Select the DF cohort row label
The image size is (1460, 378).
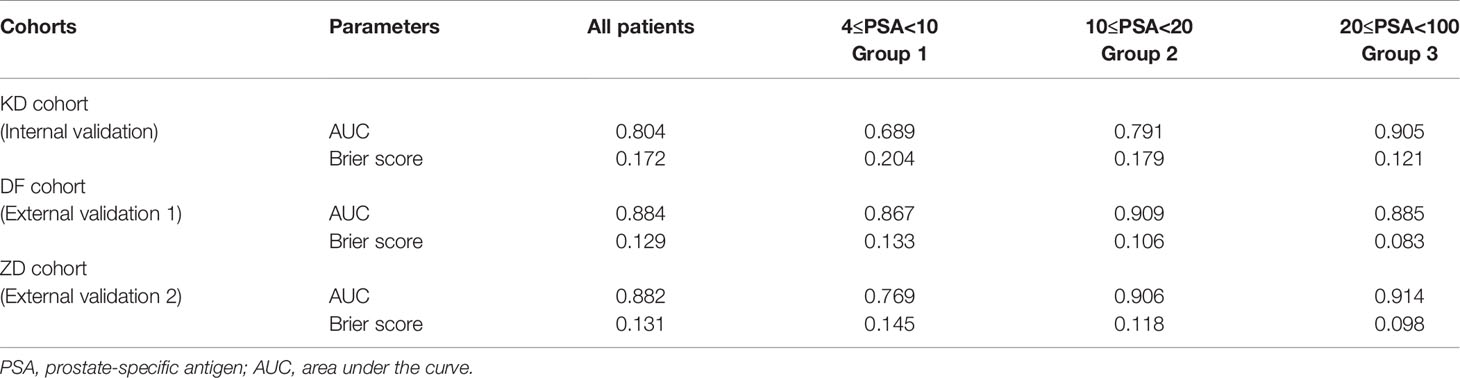[x=39, y=186]
